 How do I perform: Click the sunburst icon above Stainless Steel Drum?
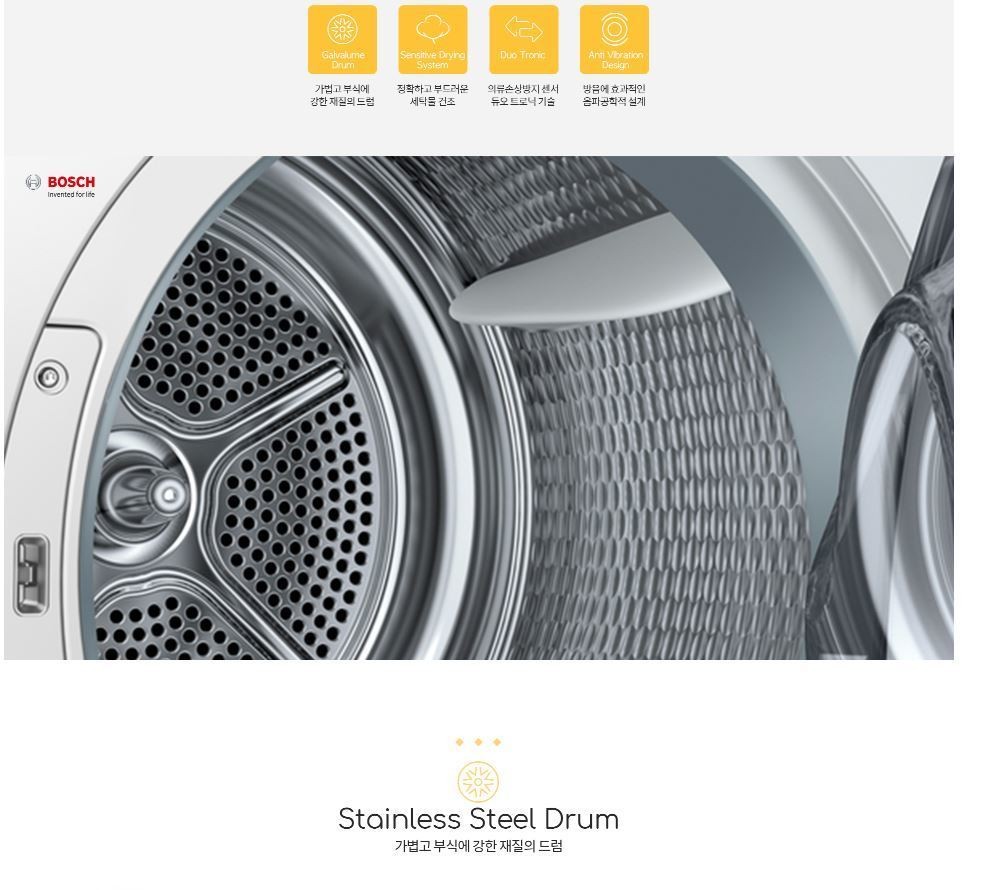[478, 781]
